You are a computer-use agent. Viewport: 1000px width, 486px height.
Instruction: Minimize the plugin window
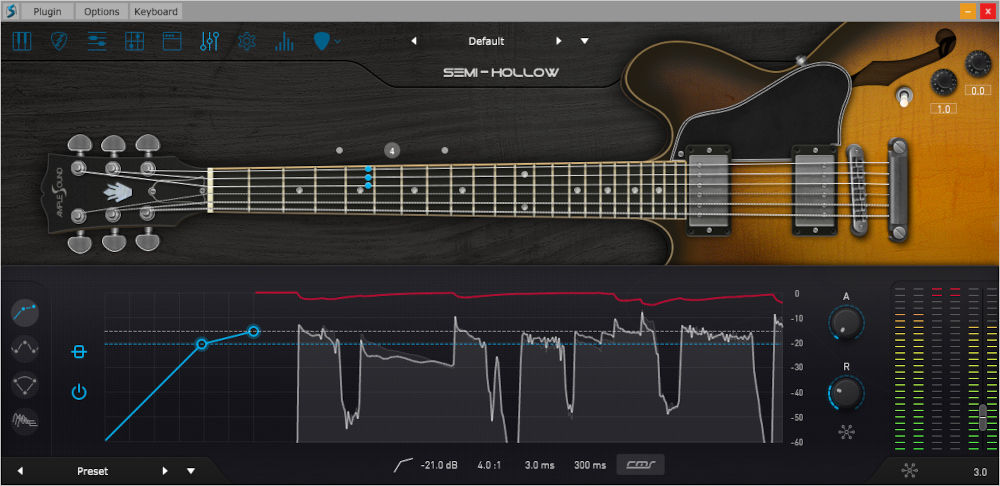coord(968,11)
